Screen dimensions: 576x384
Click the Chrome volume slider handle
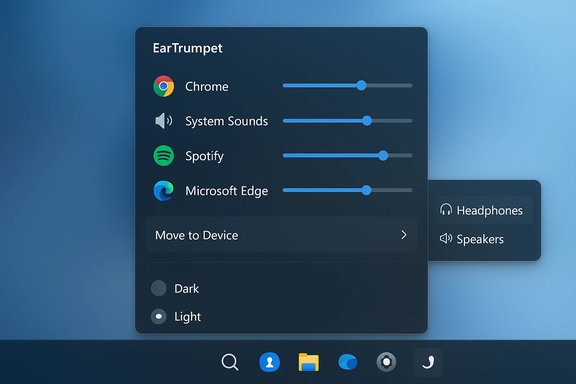click(x=361, y=86)
